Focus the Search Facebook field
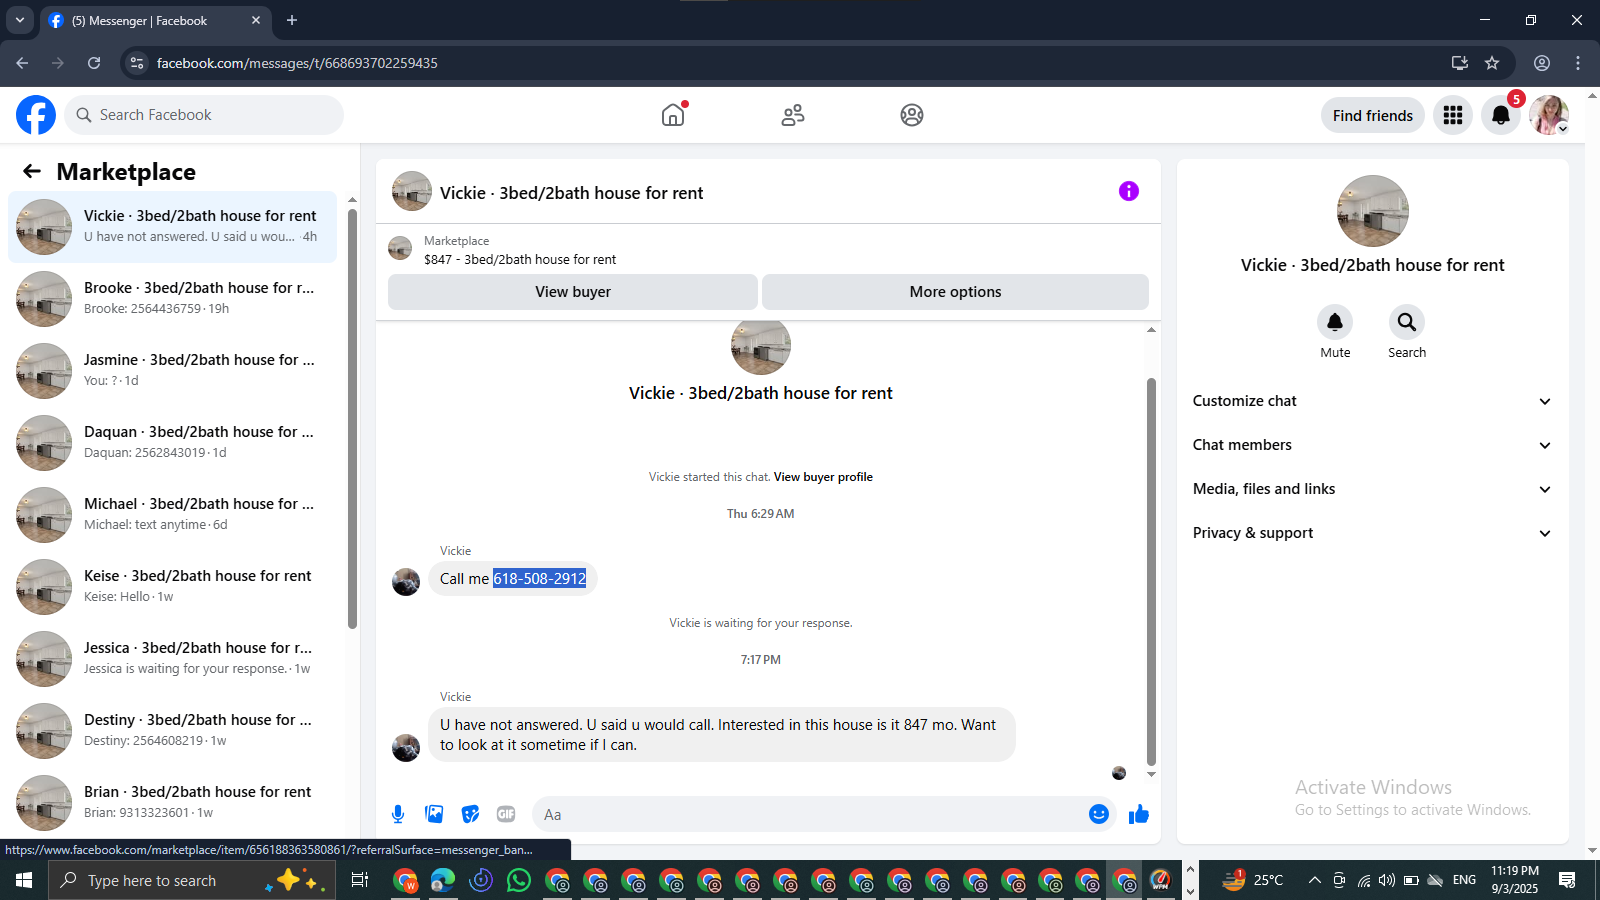Screen dimensions: 1600x900 (x=204, y=115)
